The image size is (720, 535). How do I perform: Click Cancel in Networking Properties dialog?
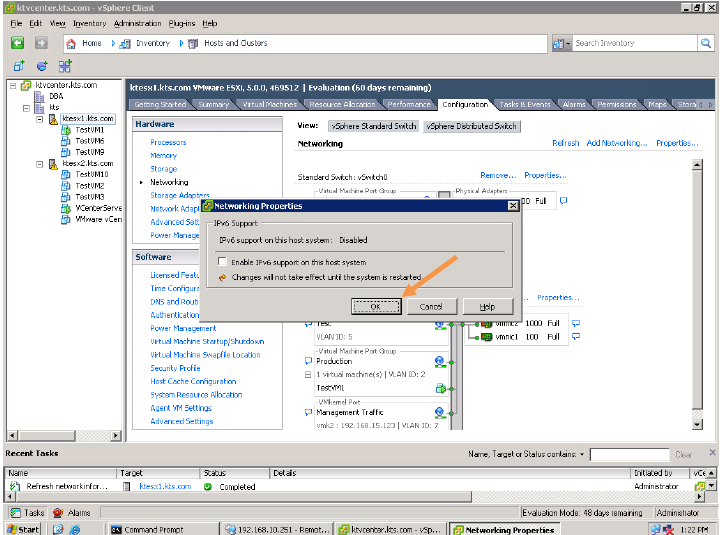coord(431,306)
